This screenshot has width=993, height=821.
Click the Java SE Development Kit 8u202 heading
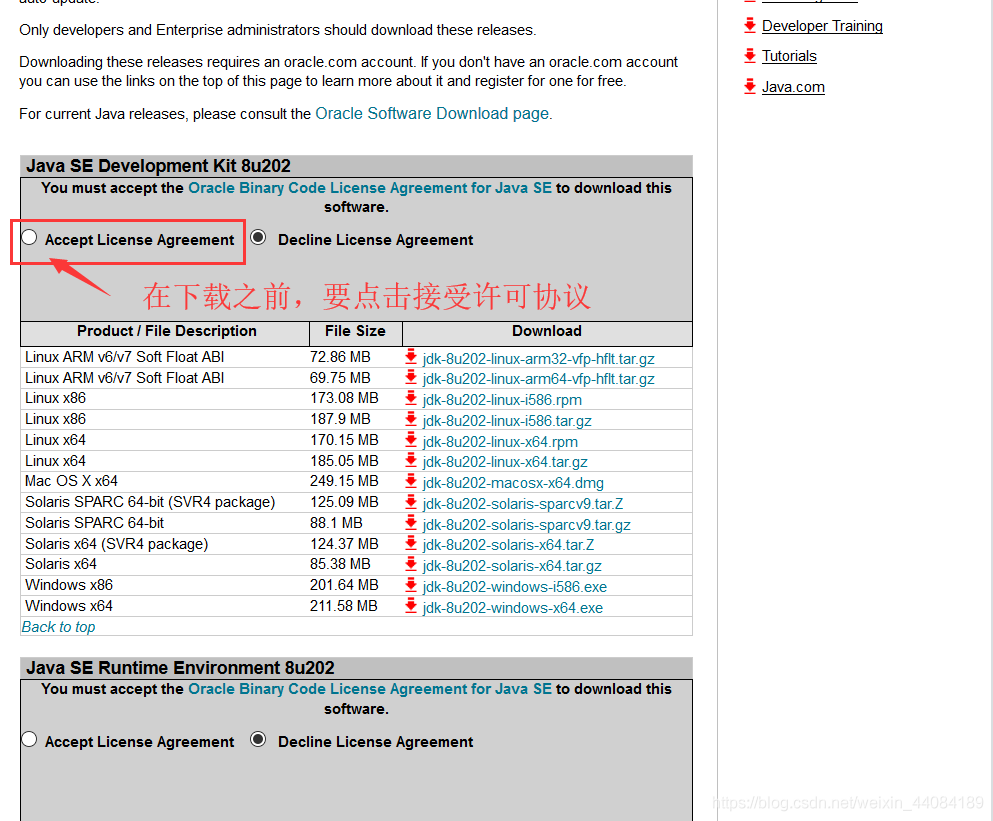[158, 166]
